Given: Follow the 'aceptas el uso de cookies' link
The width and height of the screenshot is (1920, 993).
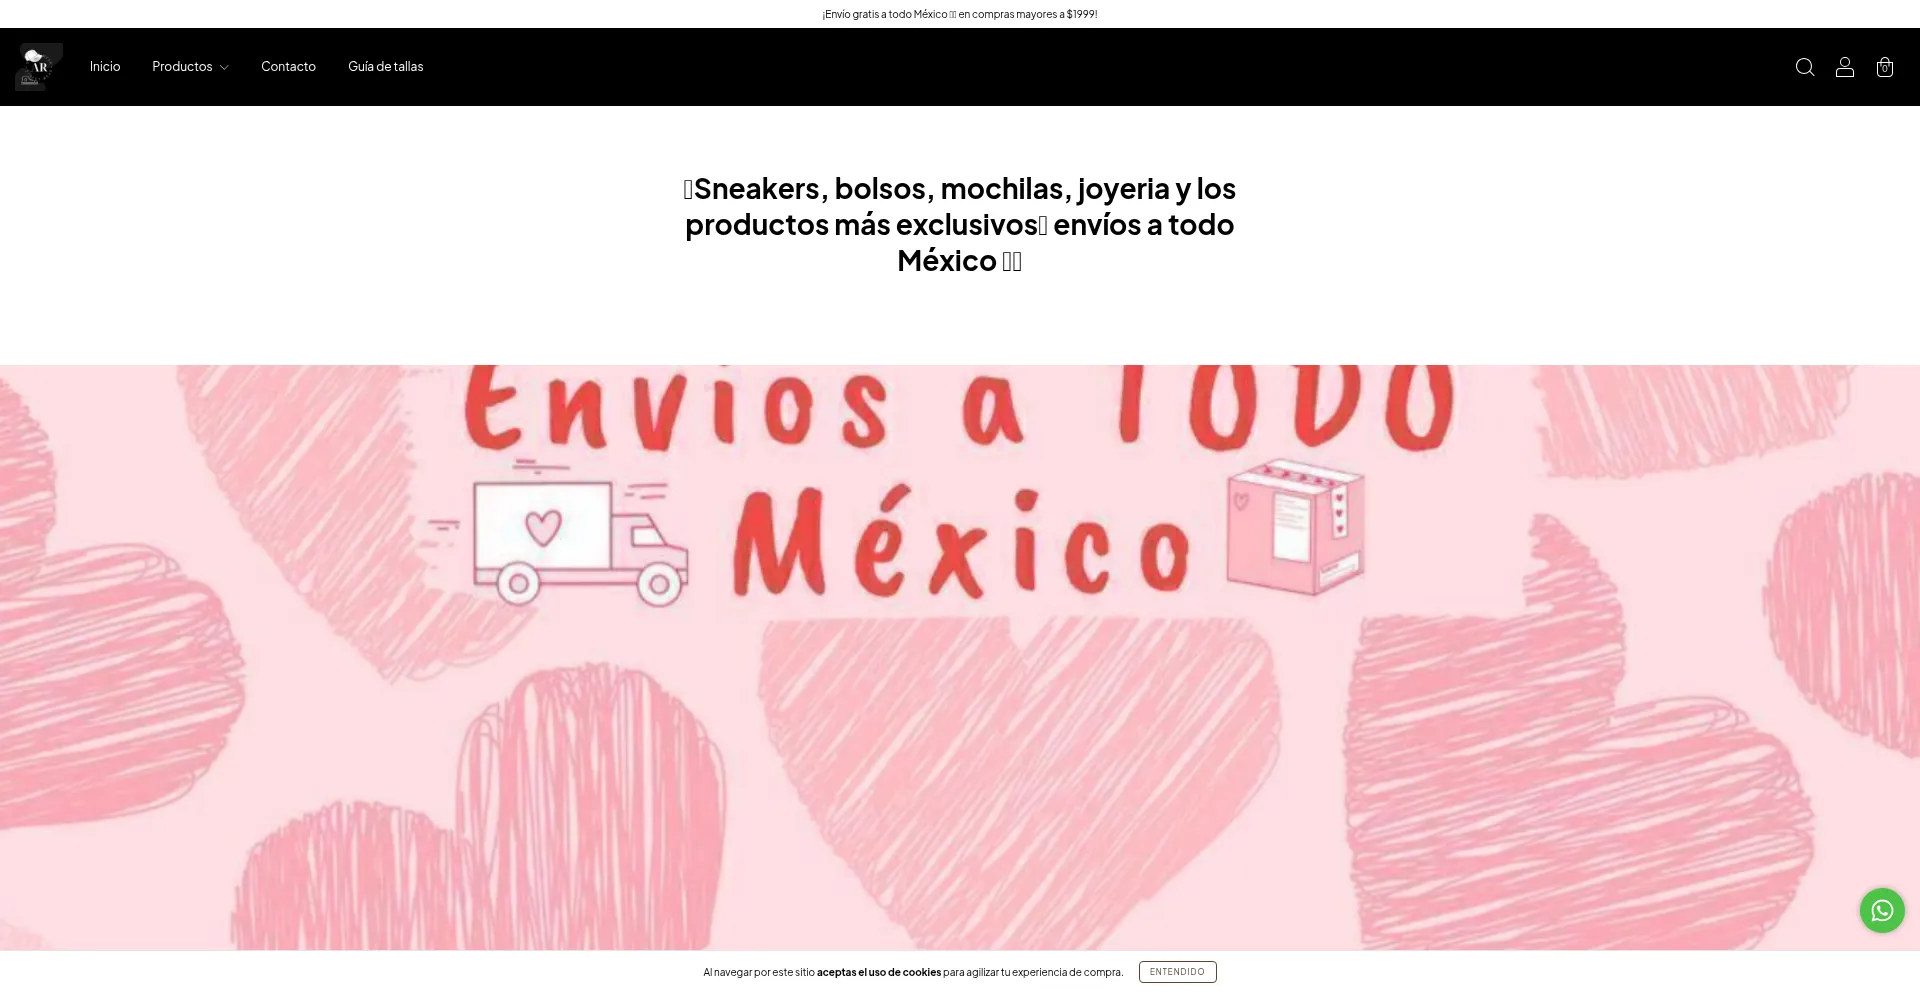Looking at the screenshot, I should pyautogui.click(x=879, y=972).
